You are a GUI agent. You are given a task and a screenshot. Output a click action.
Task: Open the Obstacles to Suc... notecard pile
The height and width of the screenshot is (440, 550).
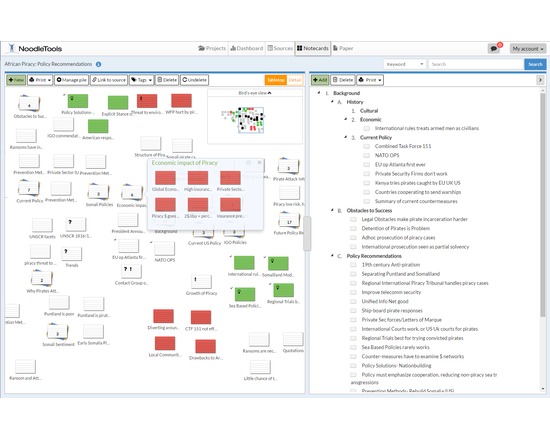(x=29, y=104)
